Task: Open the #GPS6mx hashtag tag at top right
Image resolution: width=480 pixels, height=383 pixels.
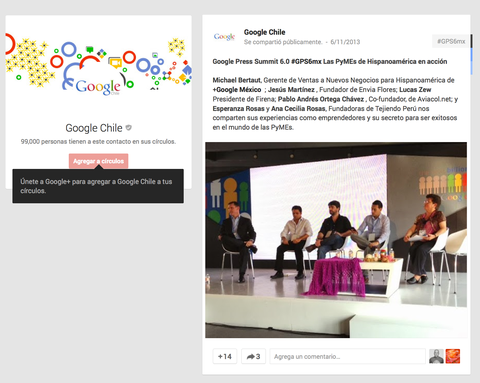Action: point(451,41)
